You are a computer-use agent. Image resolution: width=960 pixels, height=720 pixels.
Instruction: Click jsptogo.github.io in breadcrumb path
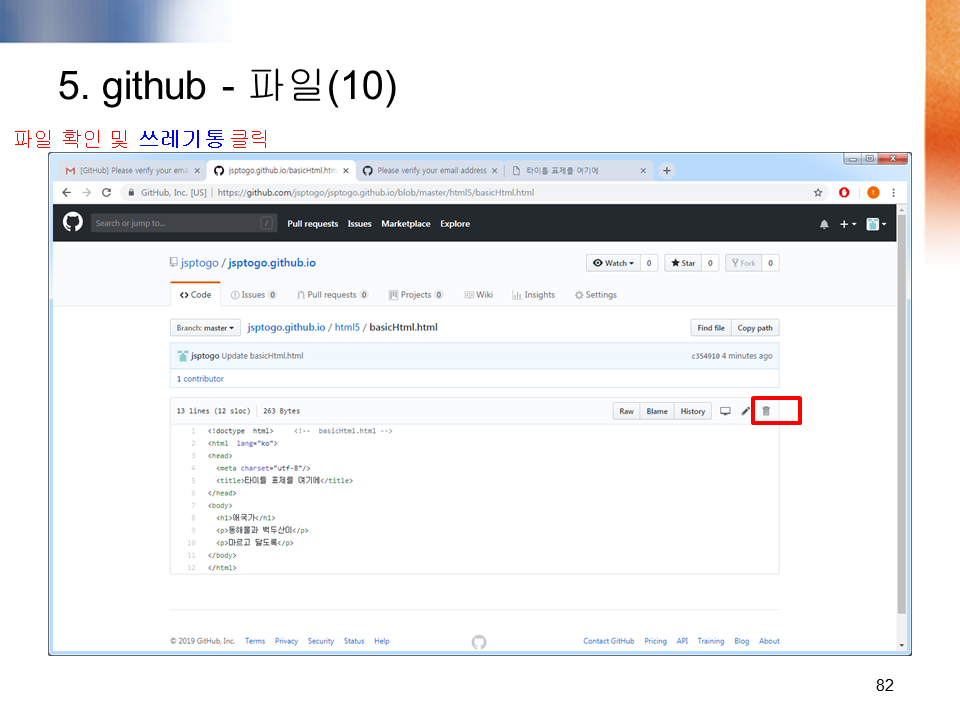pos(286,327)
